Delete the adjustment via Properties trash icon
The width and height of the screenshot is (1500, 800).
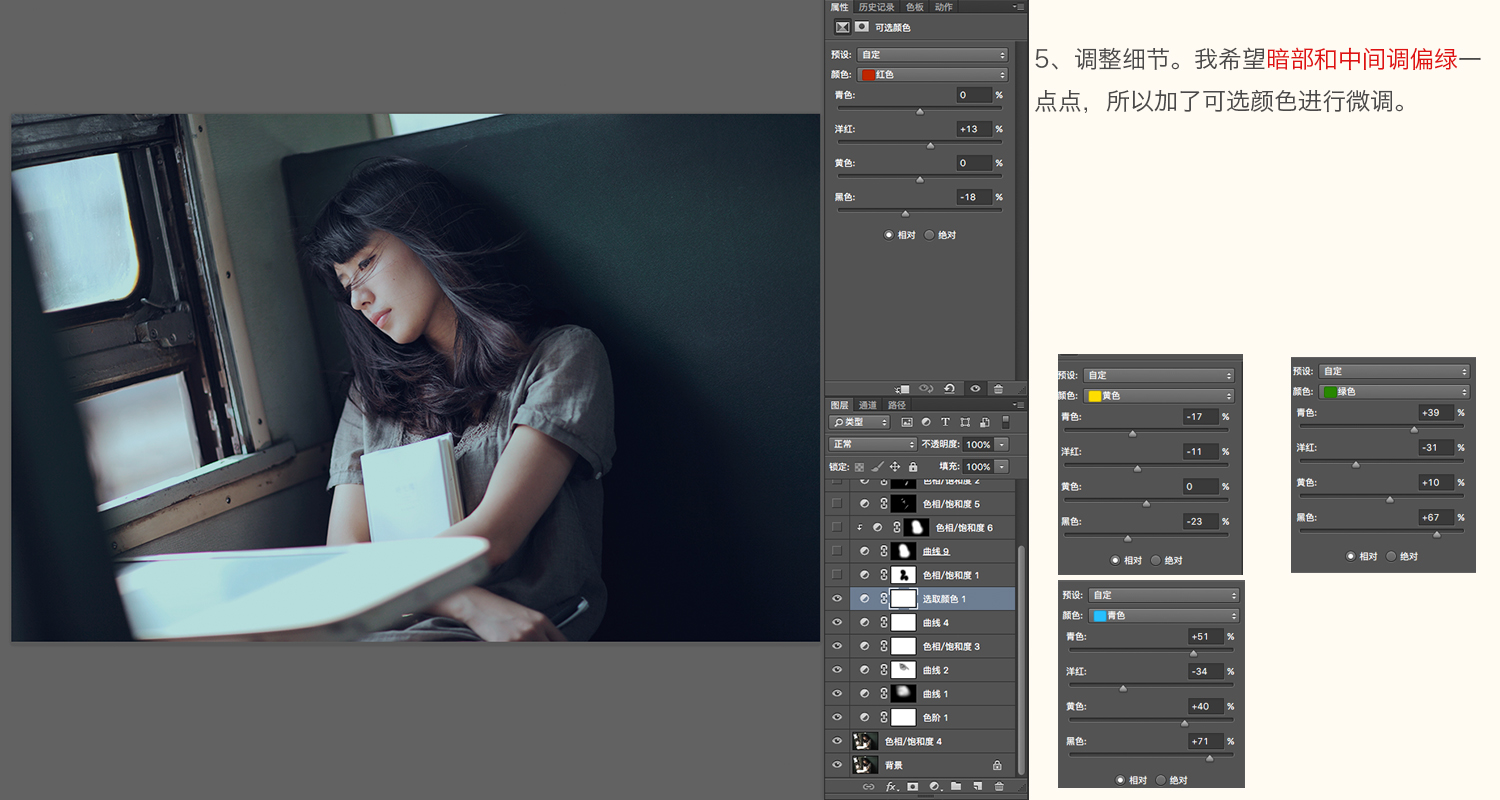998,388
